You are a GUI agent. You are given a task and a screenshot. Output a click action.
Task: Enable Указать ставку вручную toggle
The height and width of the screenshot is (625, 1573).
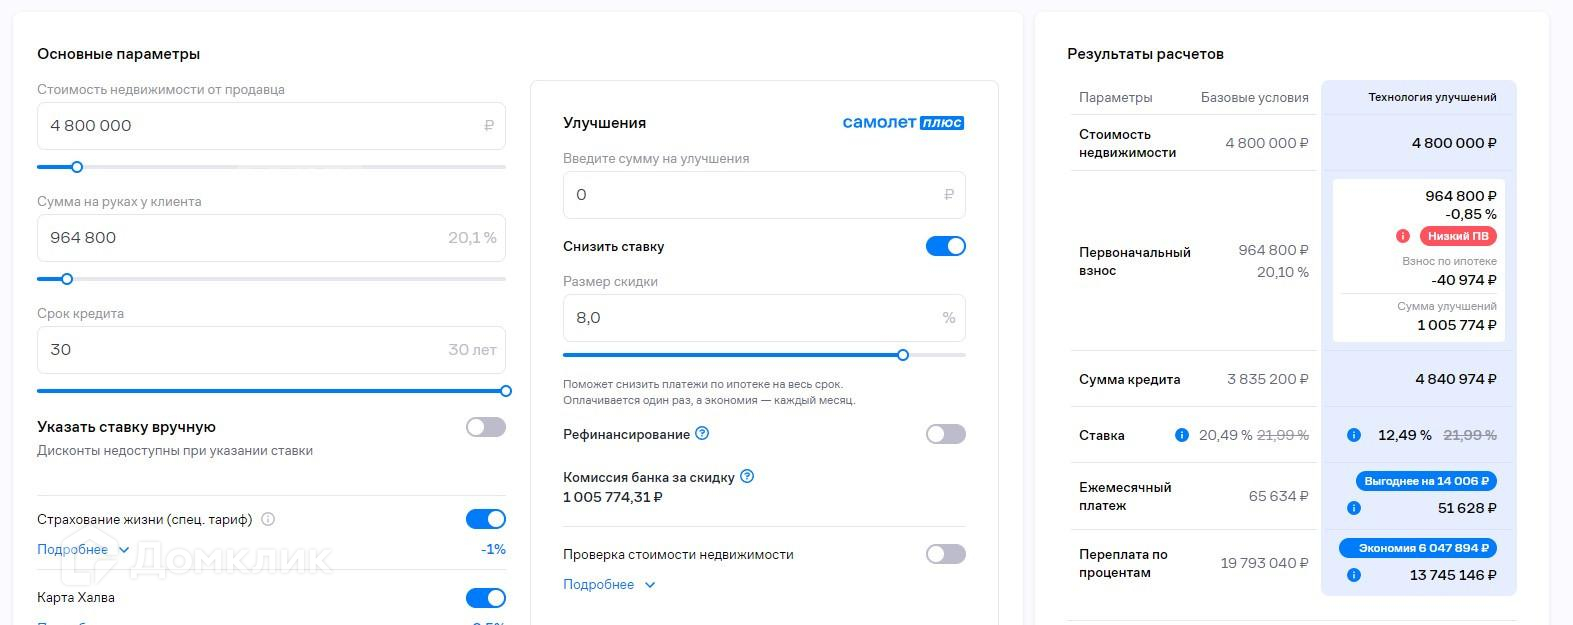tap(486, 427)
